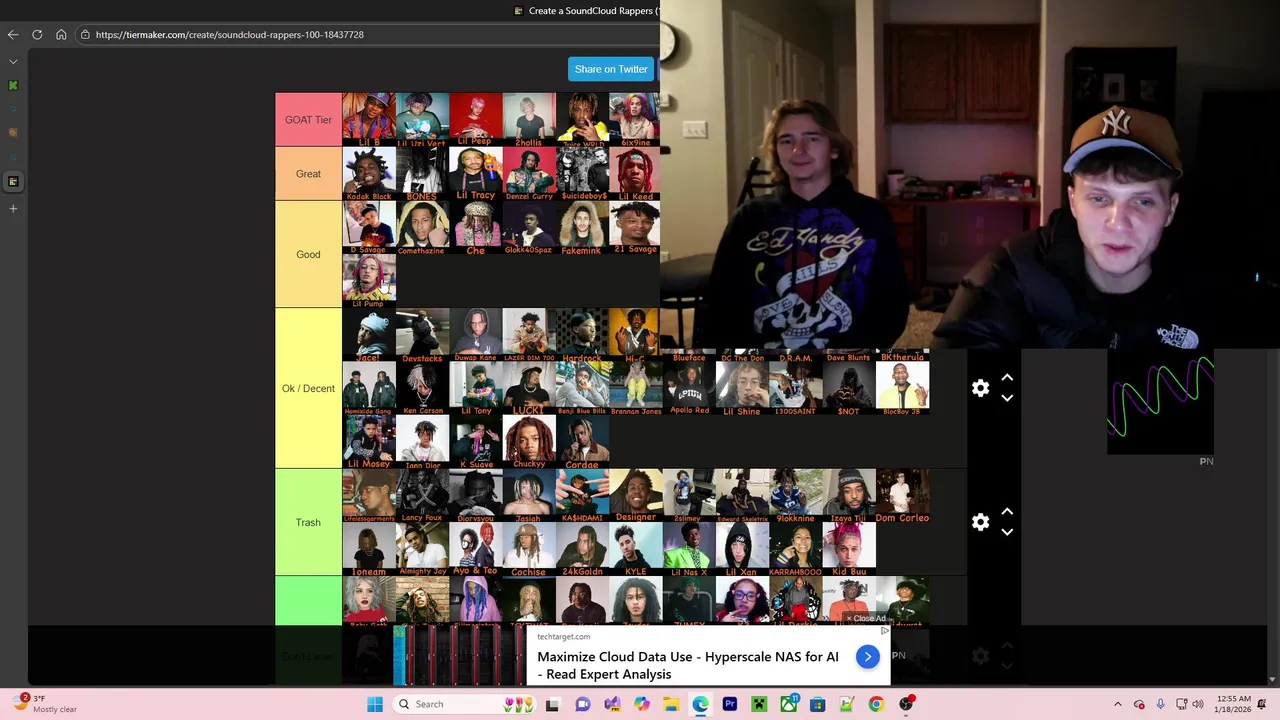Image resolution: width=1280 pixels, height=720 pixels.
Task: Click Share on Twitter button
Action: tap(611, 69)
